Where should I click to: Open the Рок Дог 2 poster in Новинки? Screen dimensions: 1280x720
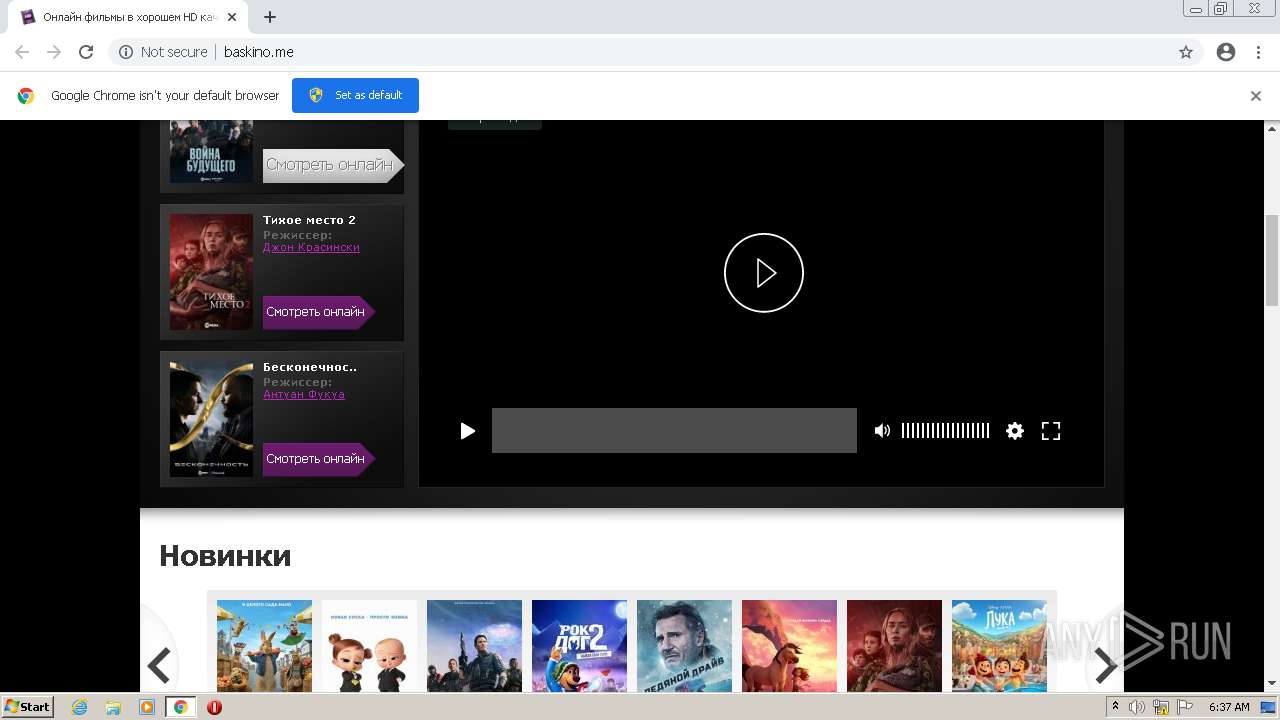(579, 645)
